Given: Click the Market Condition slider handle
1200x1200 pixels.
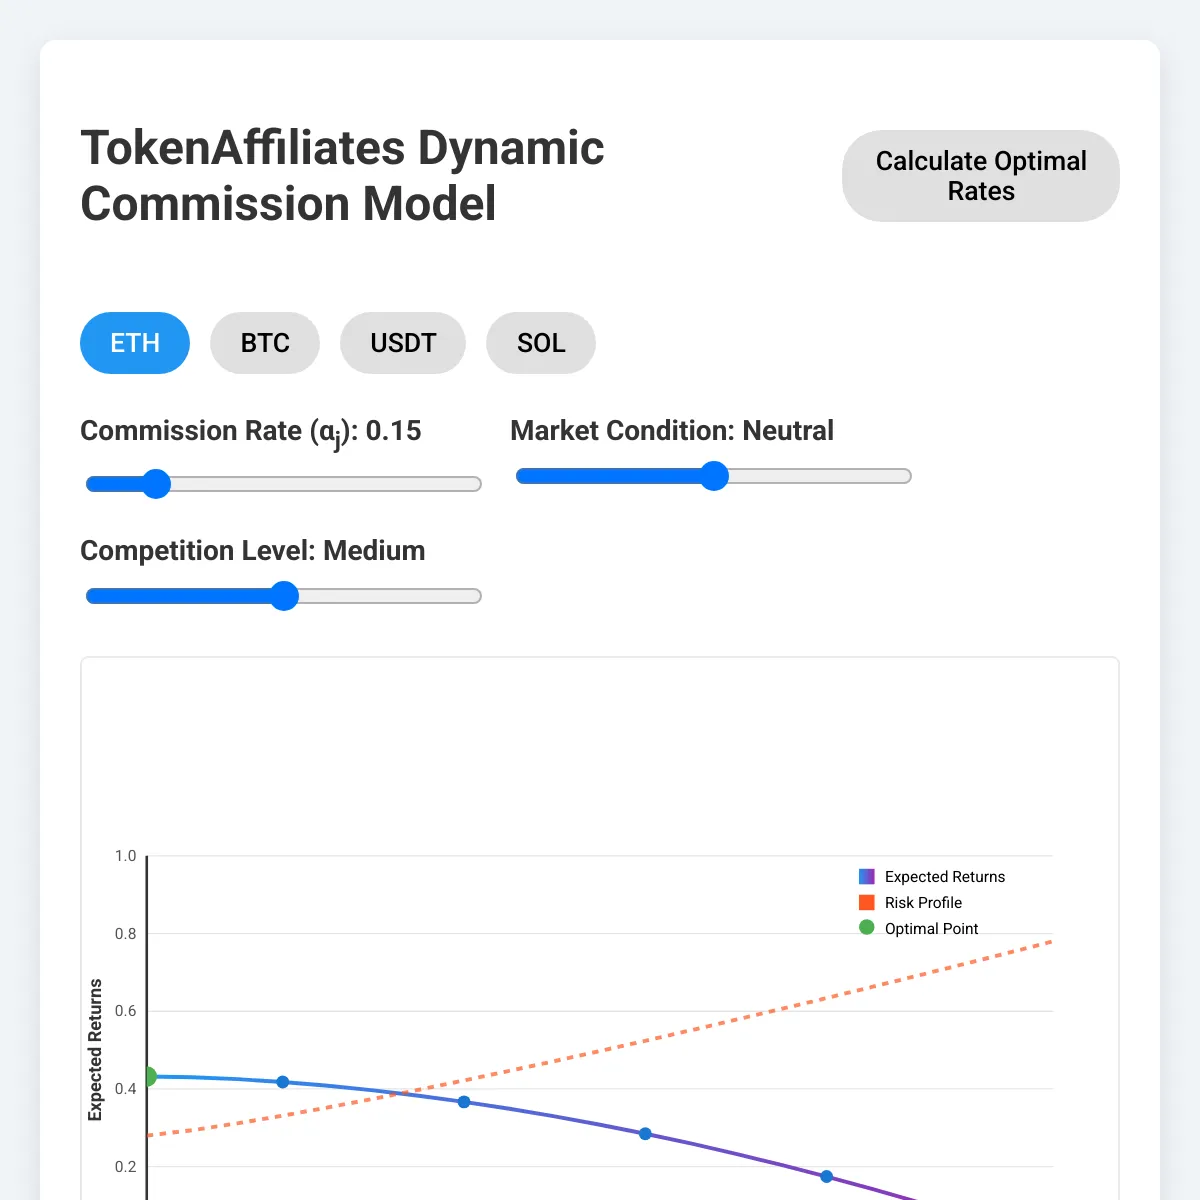Looking at the screenshot, I should 715,476.
